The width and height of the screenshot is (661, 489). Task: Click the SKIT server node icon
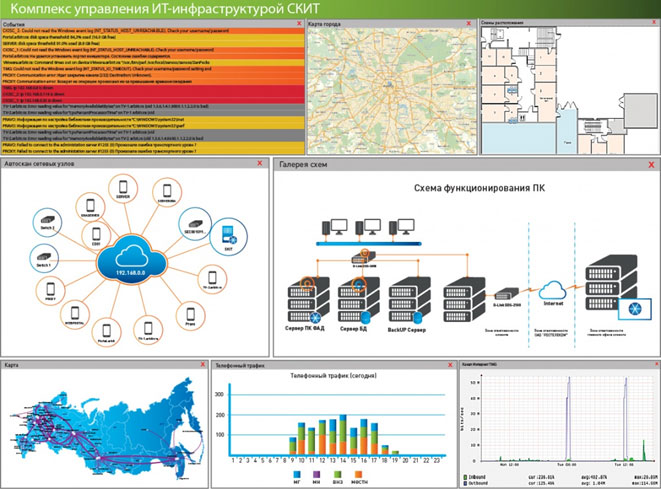tap(225, 236)
